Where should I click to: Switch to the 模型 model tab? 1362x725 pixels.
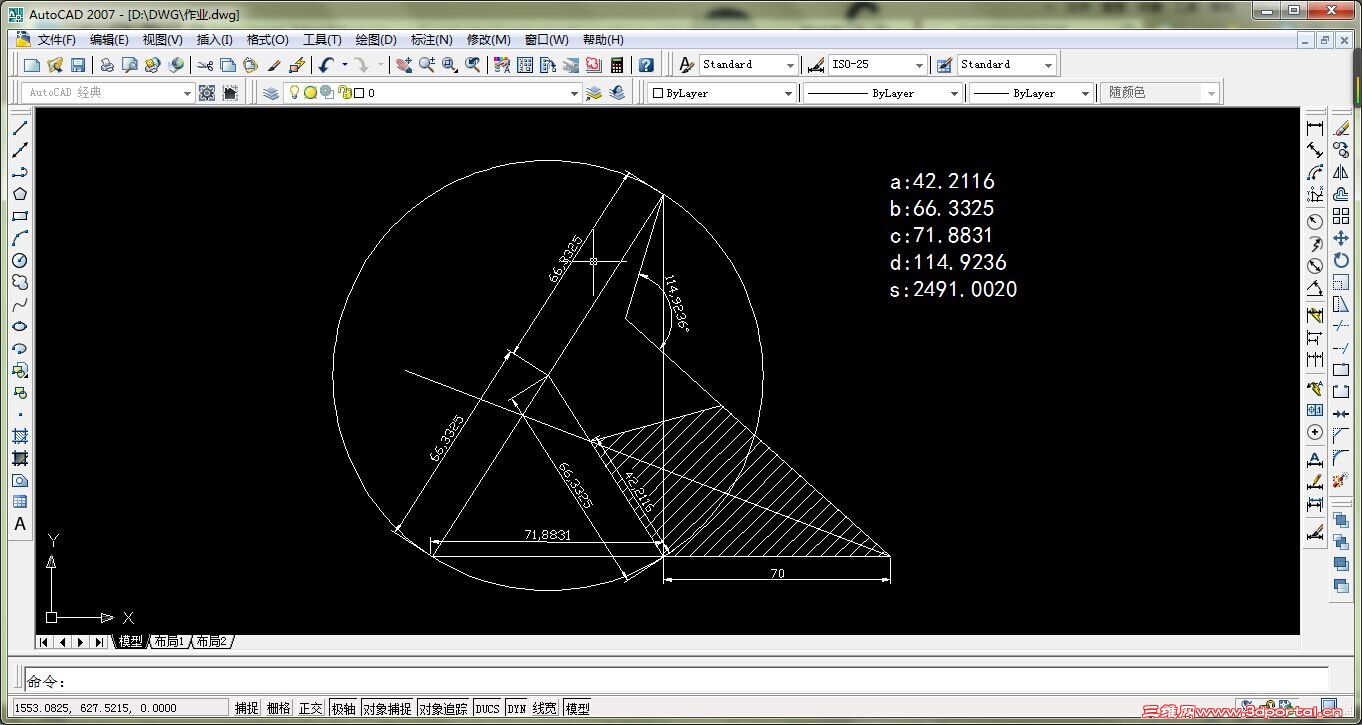pyautogui.click(x=131, y=642)
